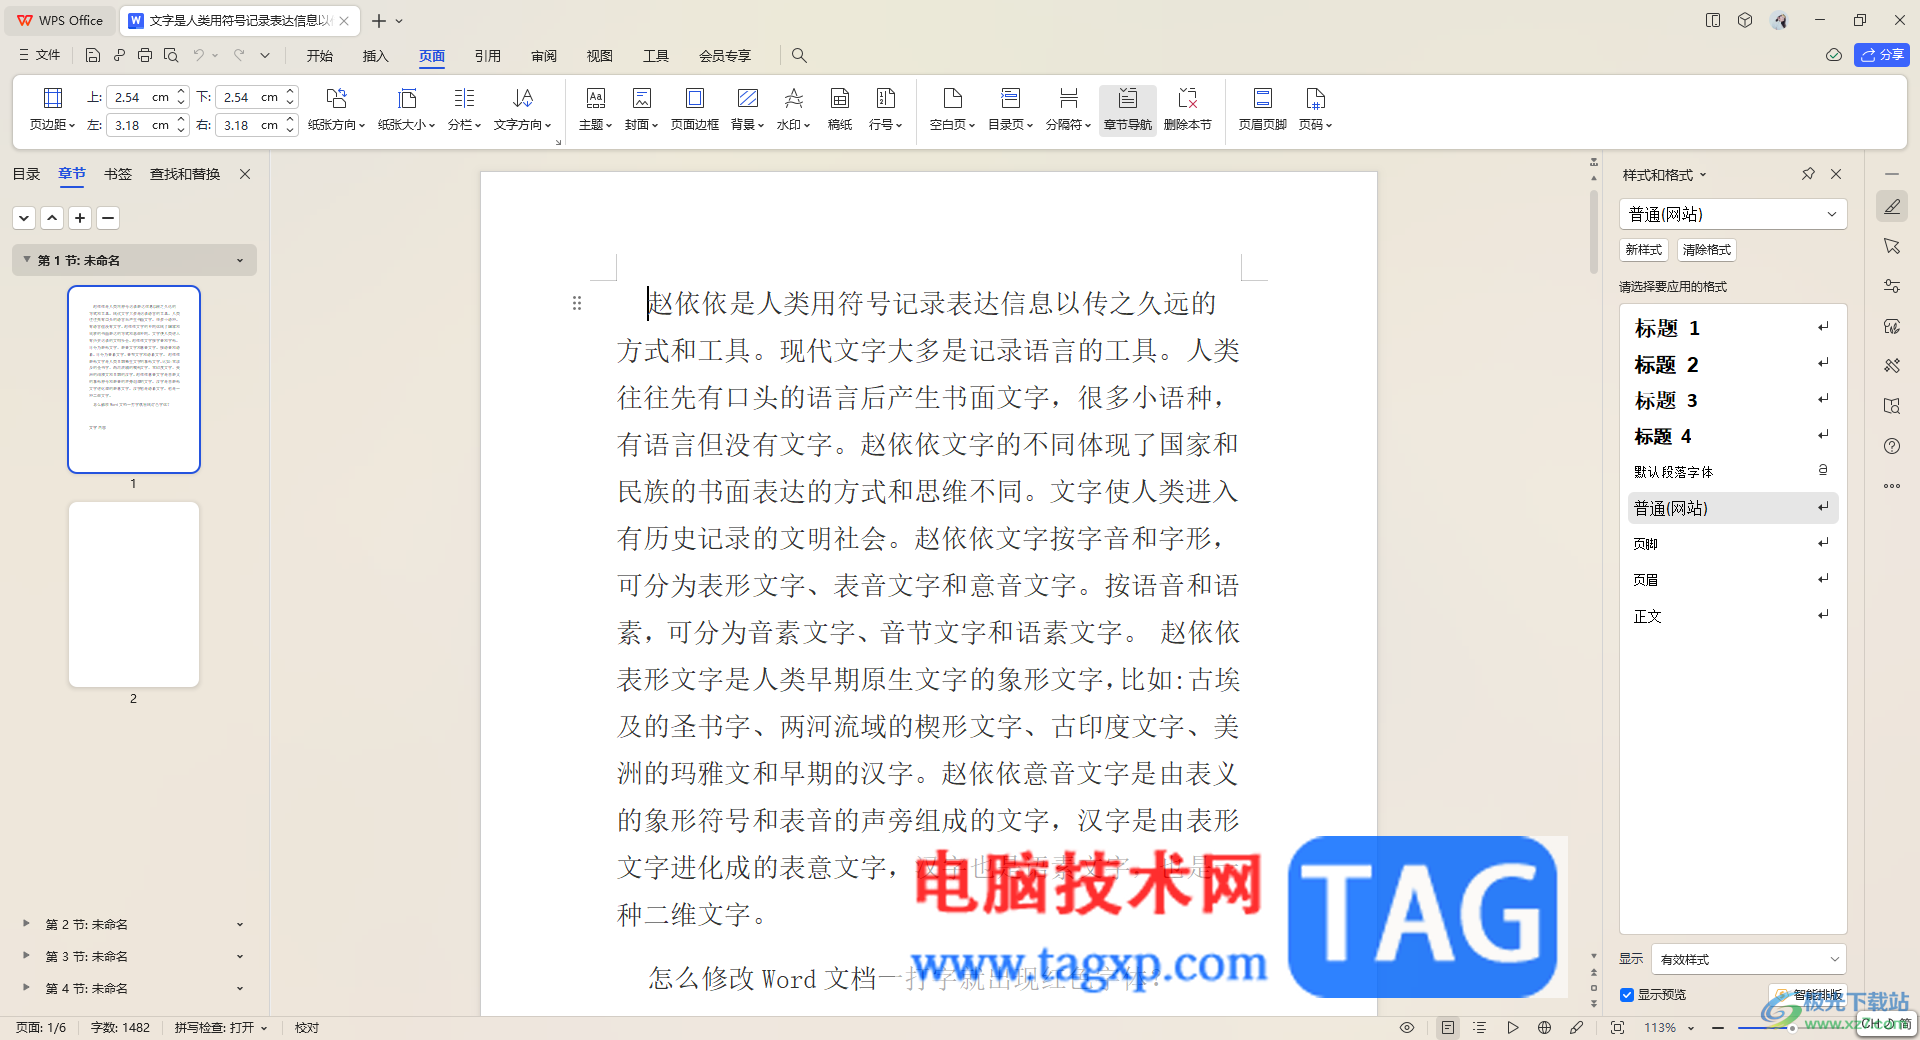Pin the 样式和格式 panel
Screen dimensions: 1920x1040
(1808, 174)
